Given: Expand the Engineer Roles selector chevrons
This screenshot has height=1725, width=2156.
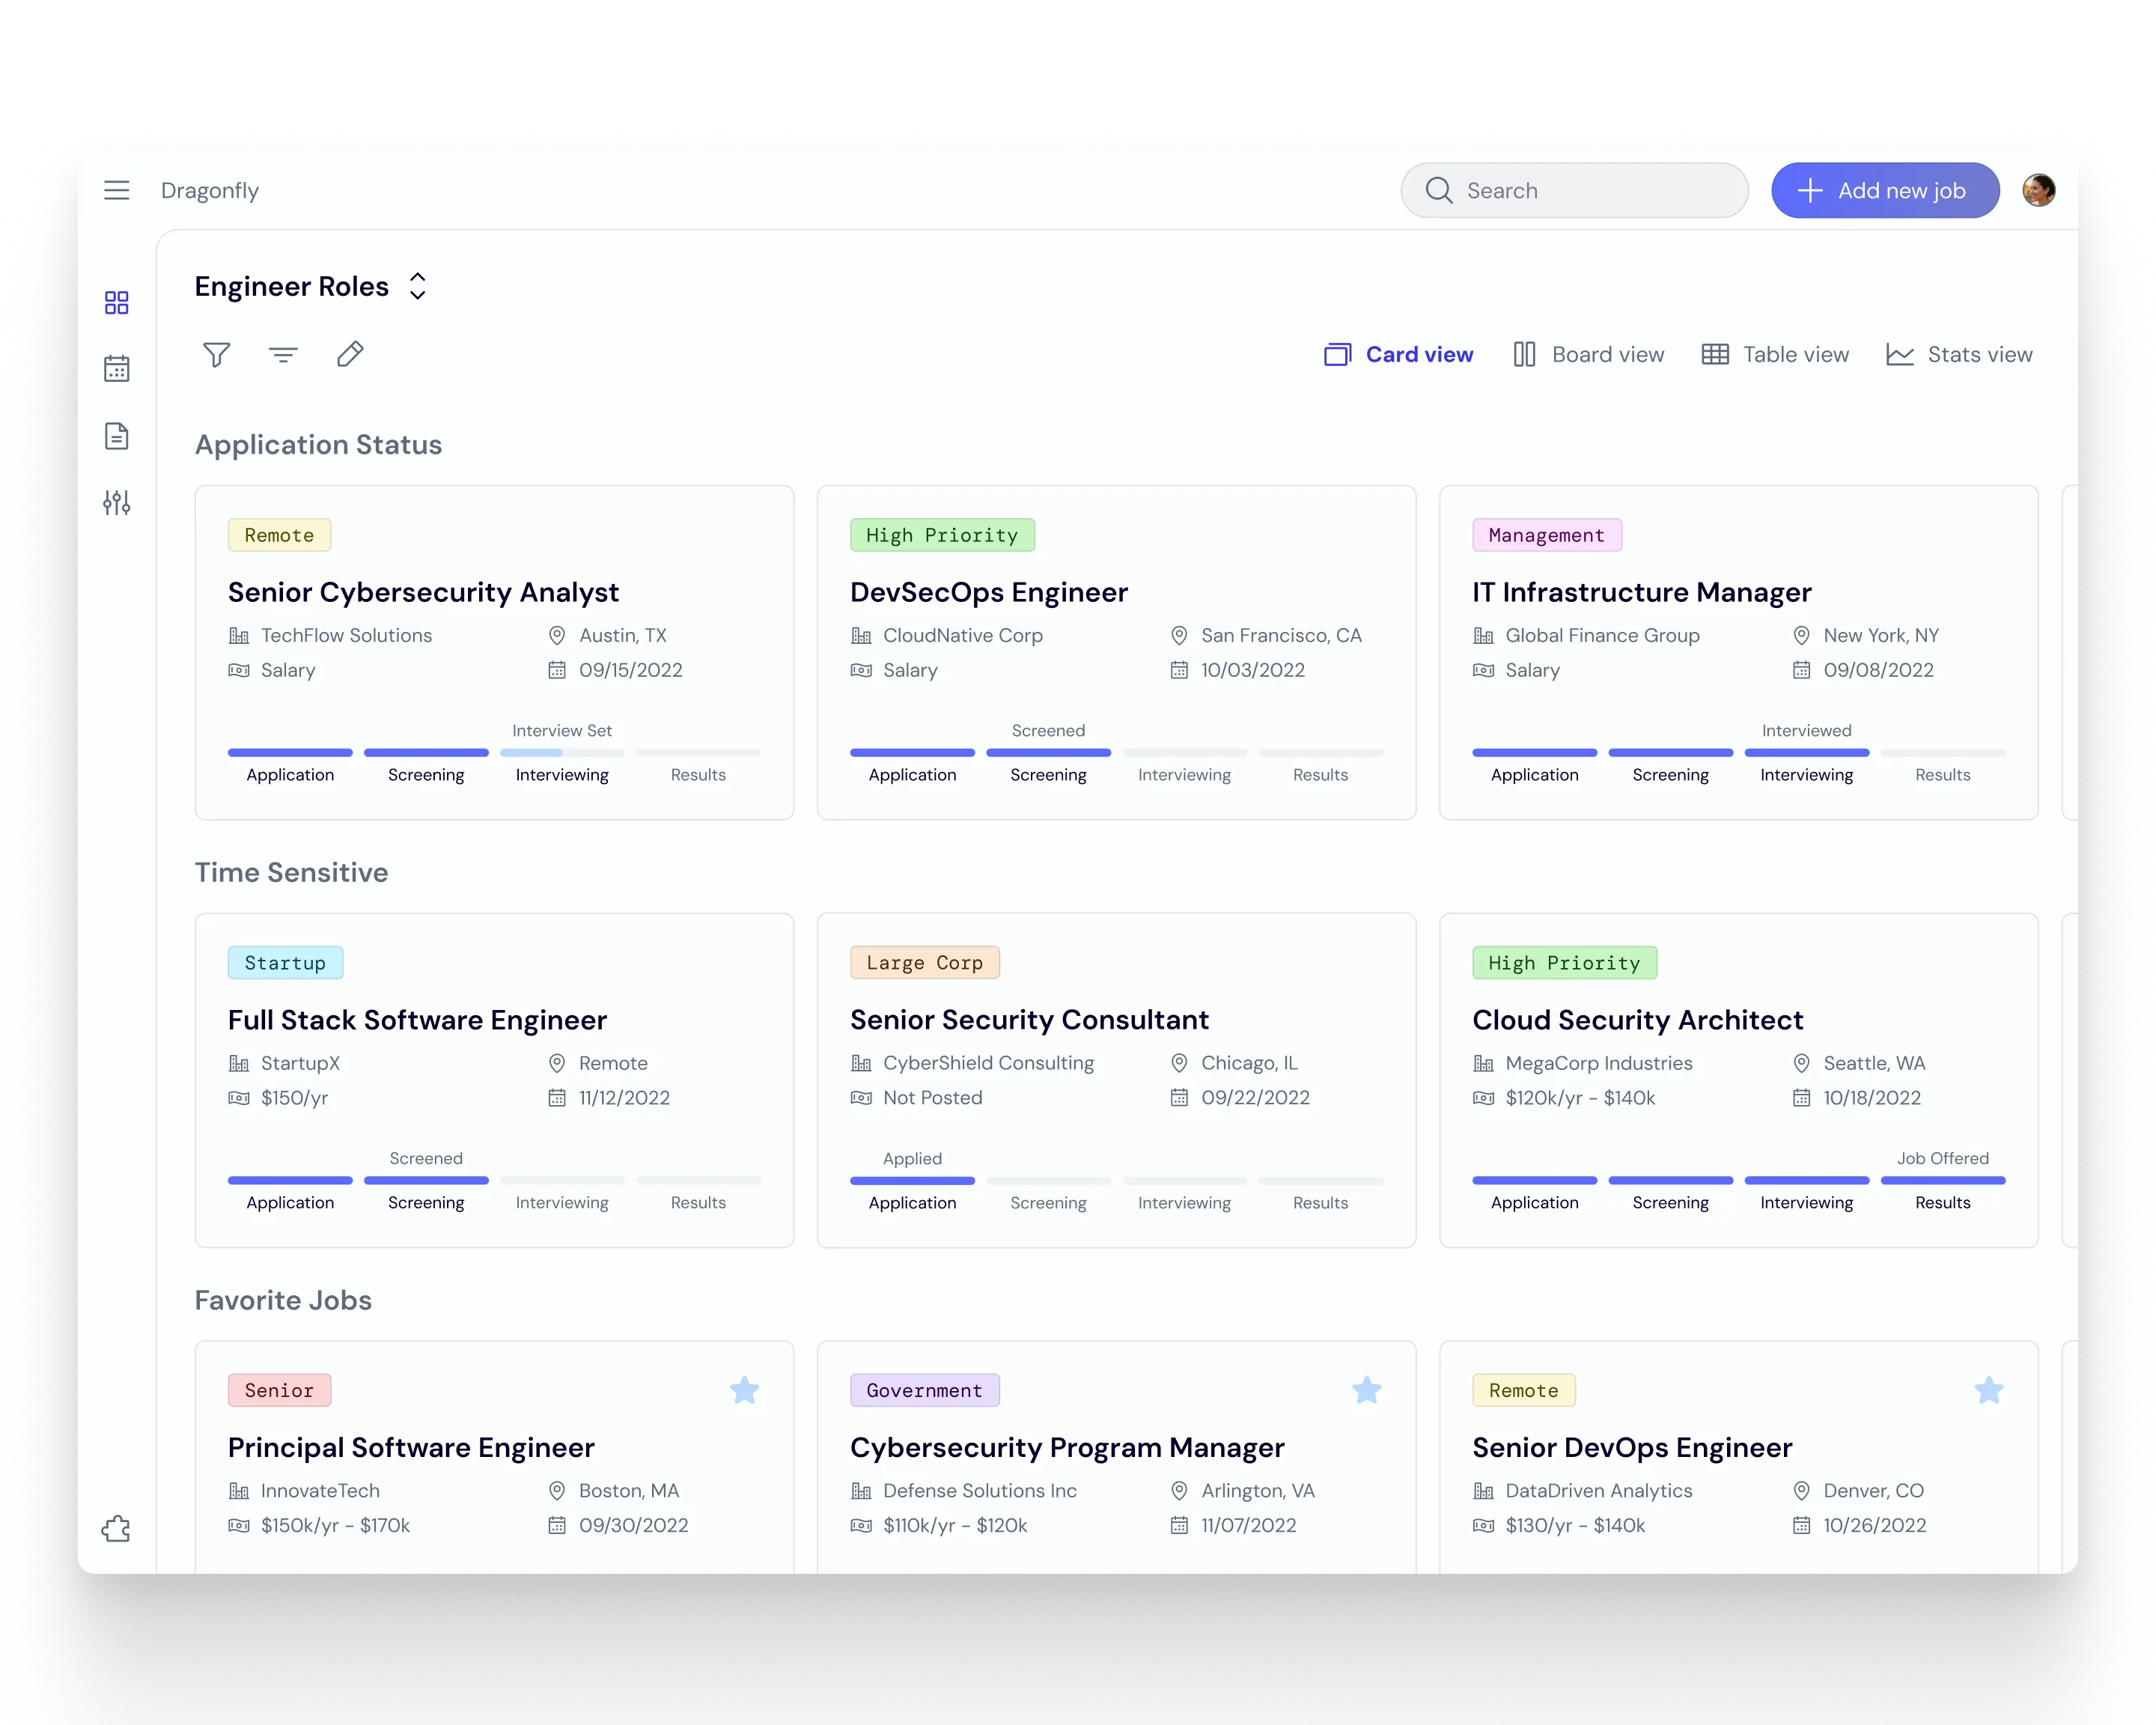Looking at the screenshot, I should [x=417, y=287].
